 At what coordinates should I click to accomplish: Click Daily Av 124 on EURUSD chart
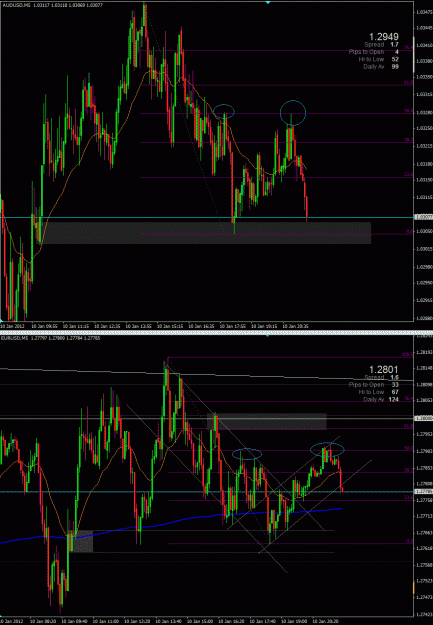381,399
